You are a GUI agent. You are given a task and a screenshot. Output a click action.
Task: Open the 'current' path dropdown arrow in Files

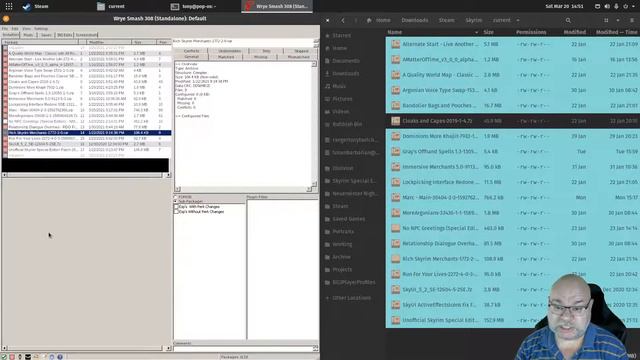(518, 20)
